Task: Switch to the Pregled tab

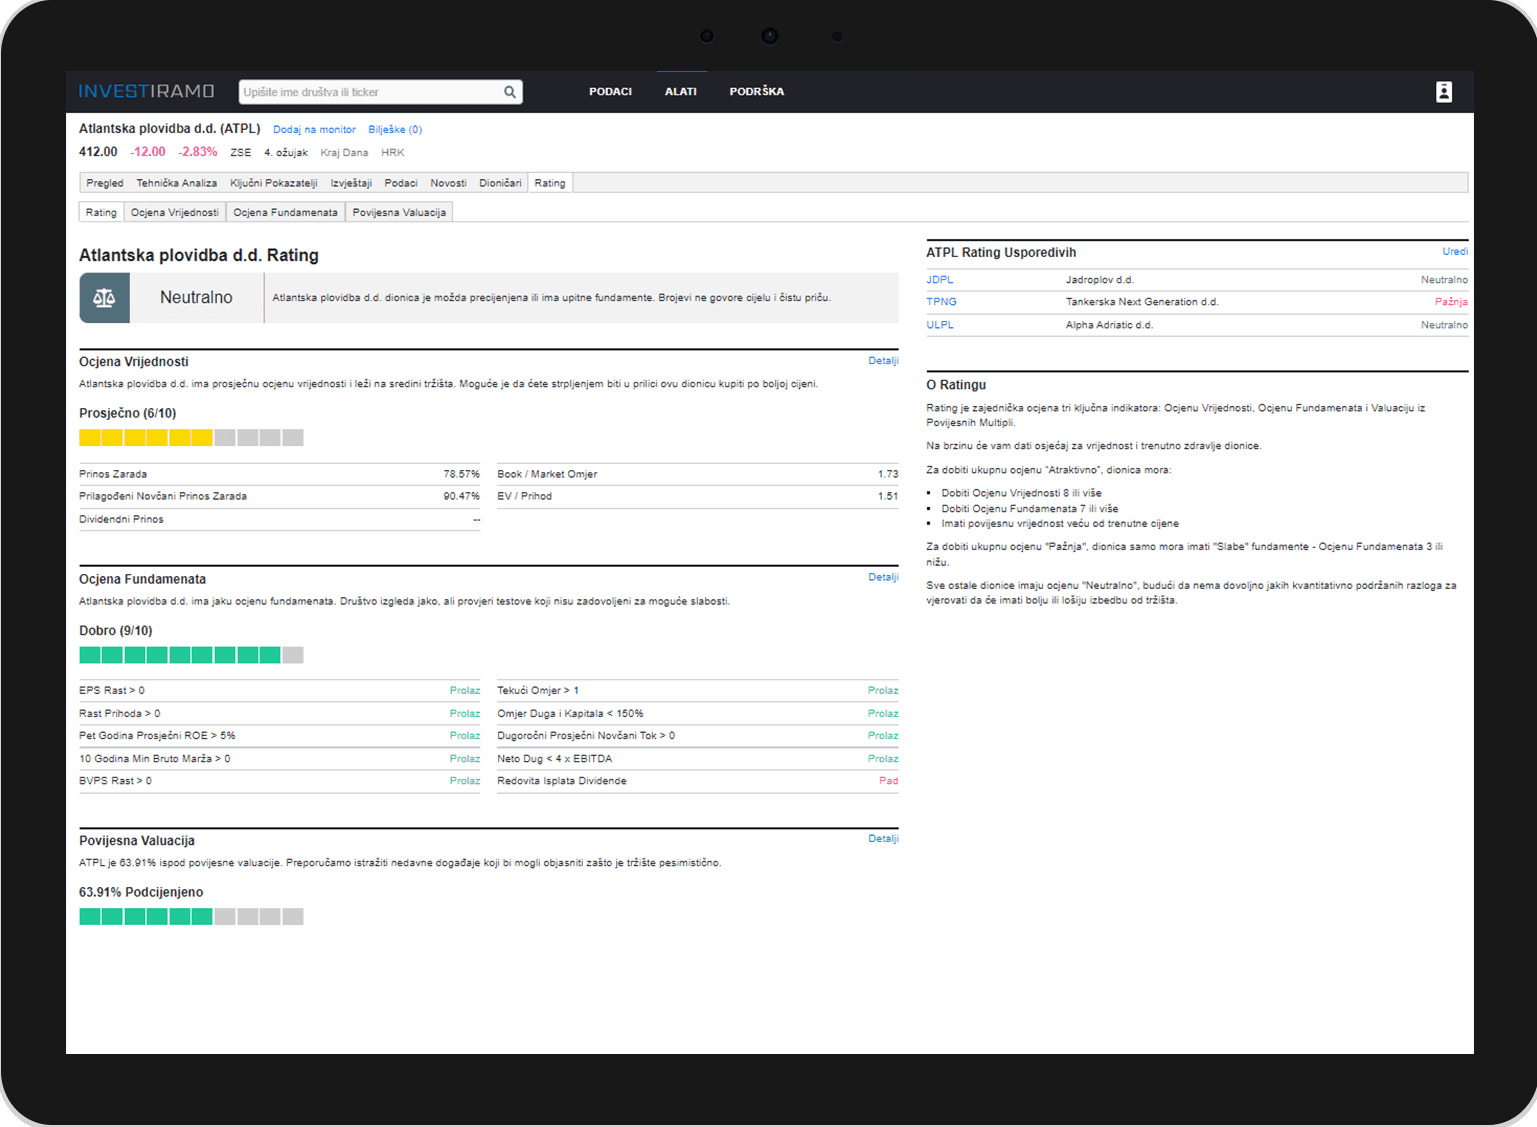Action: 104,183
